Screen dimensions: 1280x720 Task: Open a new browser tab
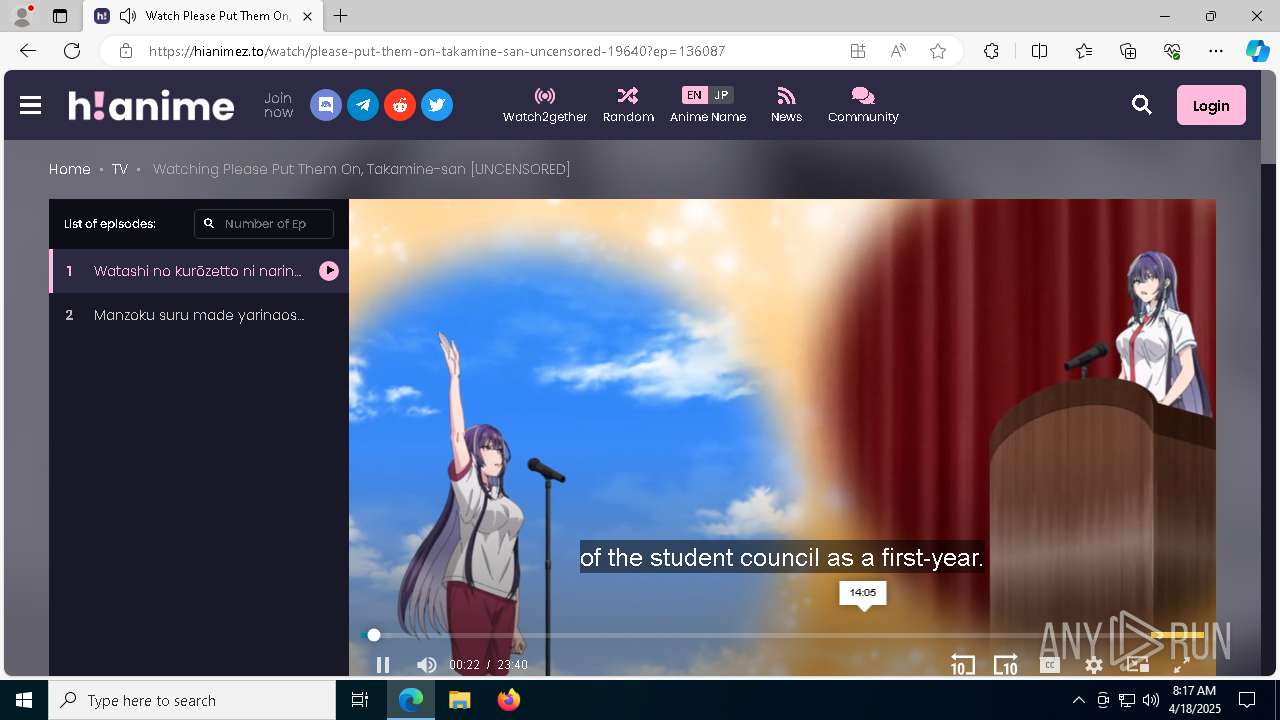[341, 16]
